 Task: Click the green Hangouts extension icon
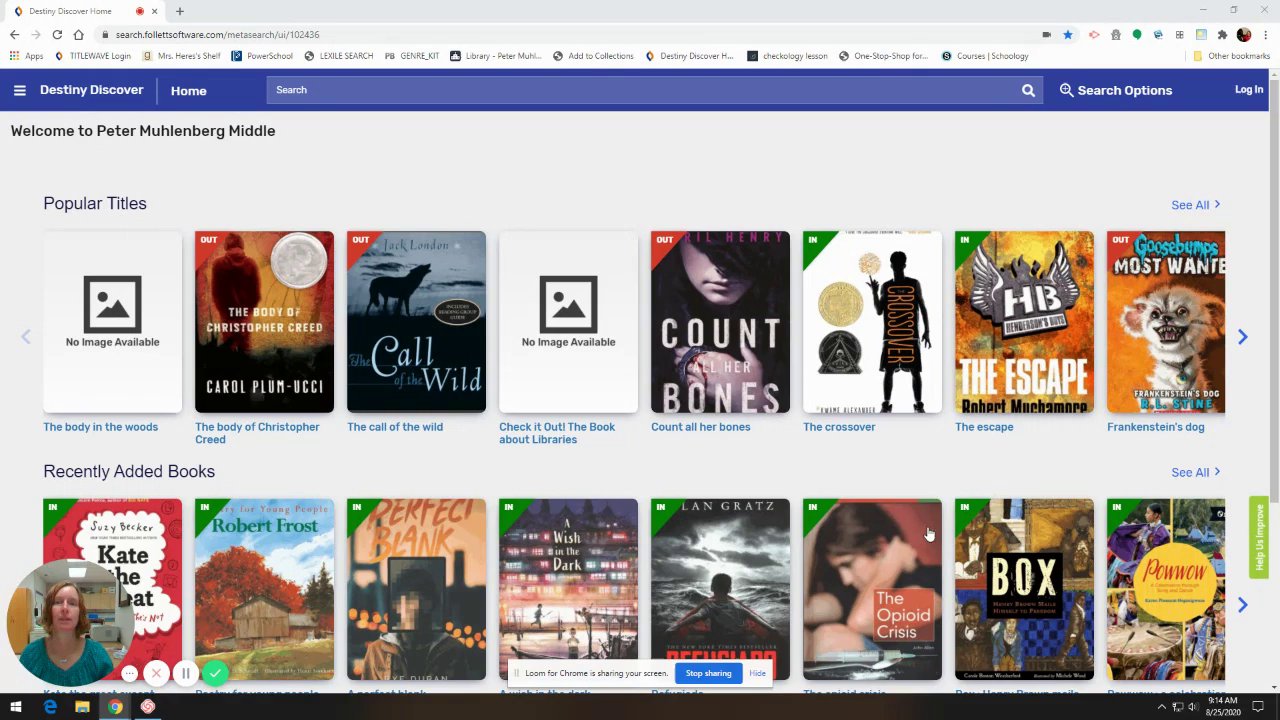[x=1137, y=35]
